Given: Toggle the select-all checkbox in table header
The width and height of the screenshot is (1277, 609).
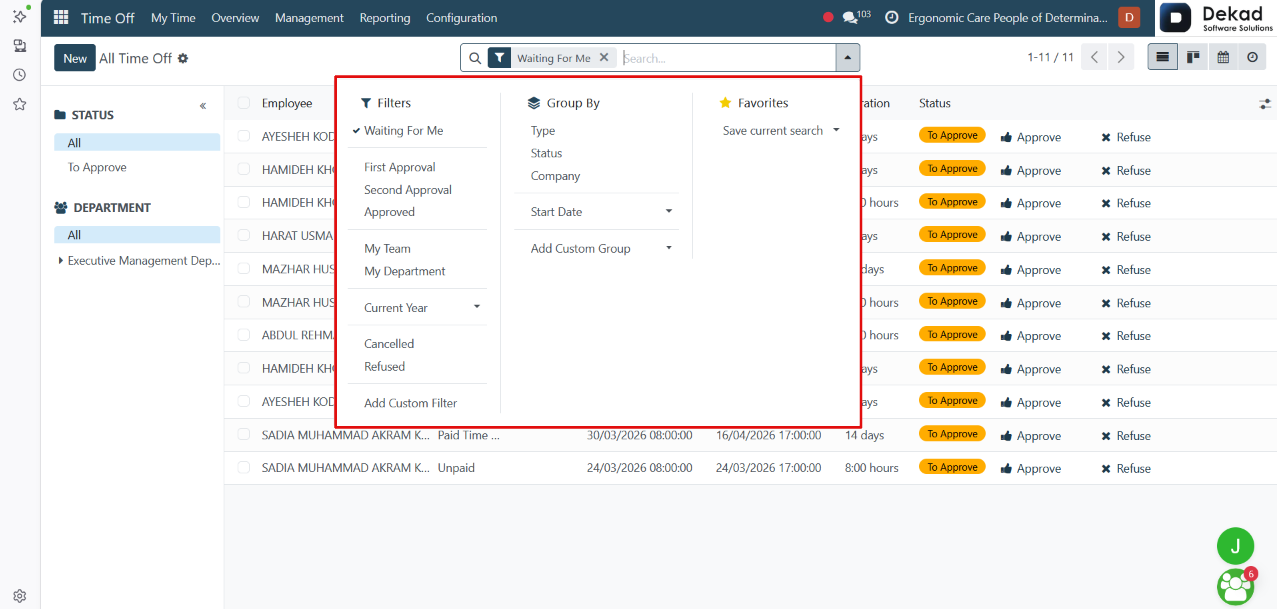Looking at the screenshot, I should [244, 103].
